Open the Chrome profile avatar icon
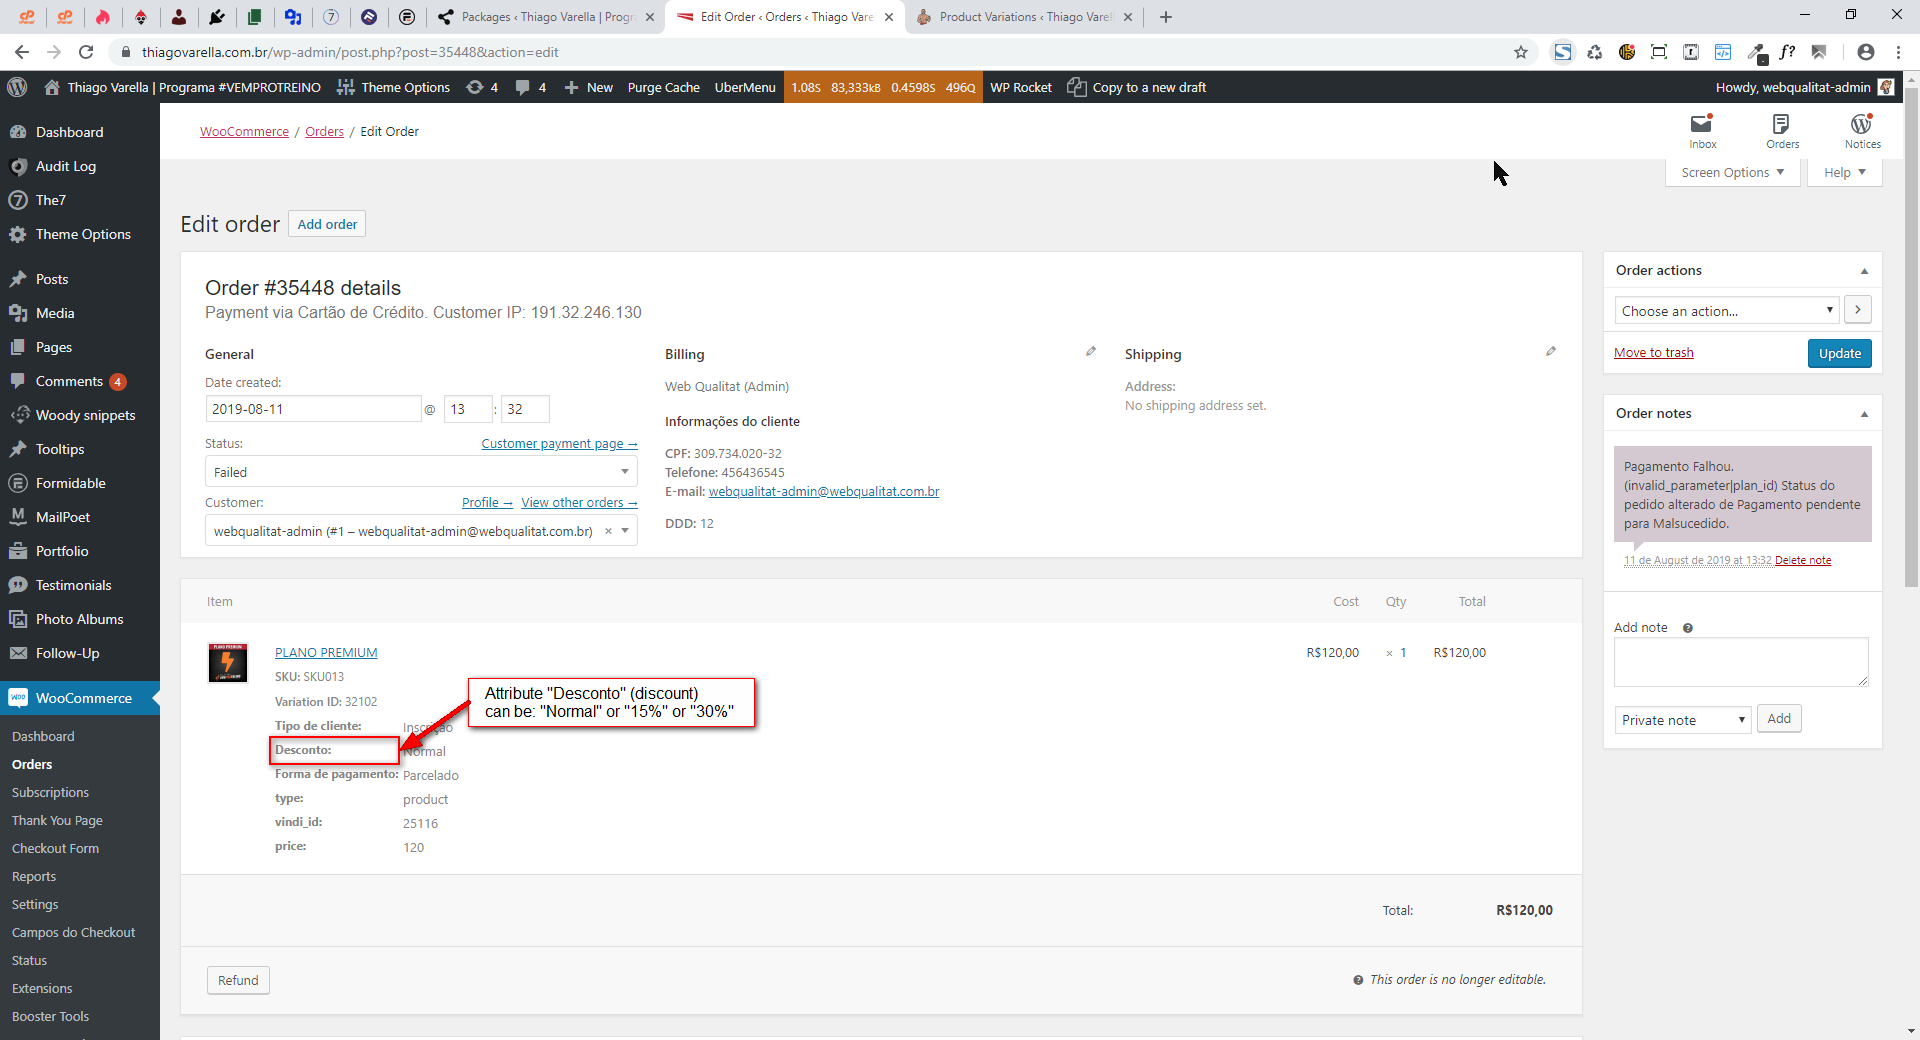 click(1866, 52)
